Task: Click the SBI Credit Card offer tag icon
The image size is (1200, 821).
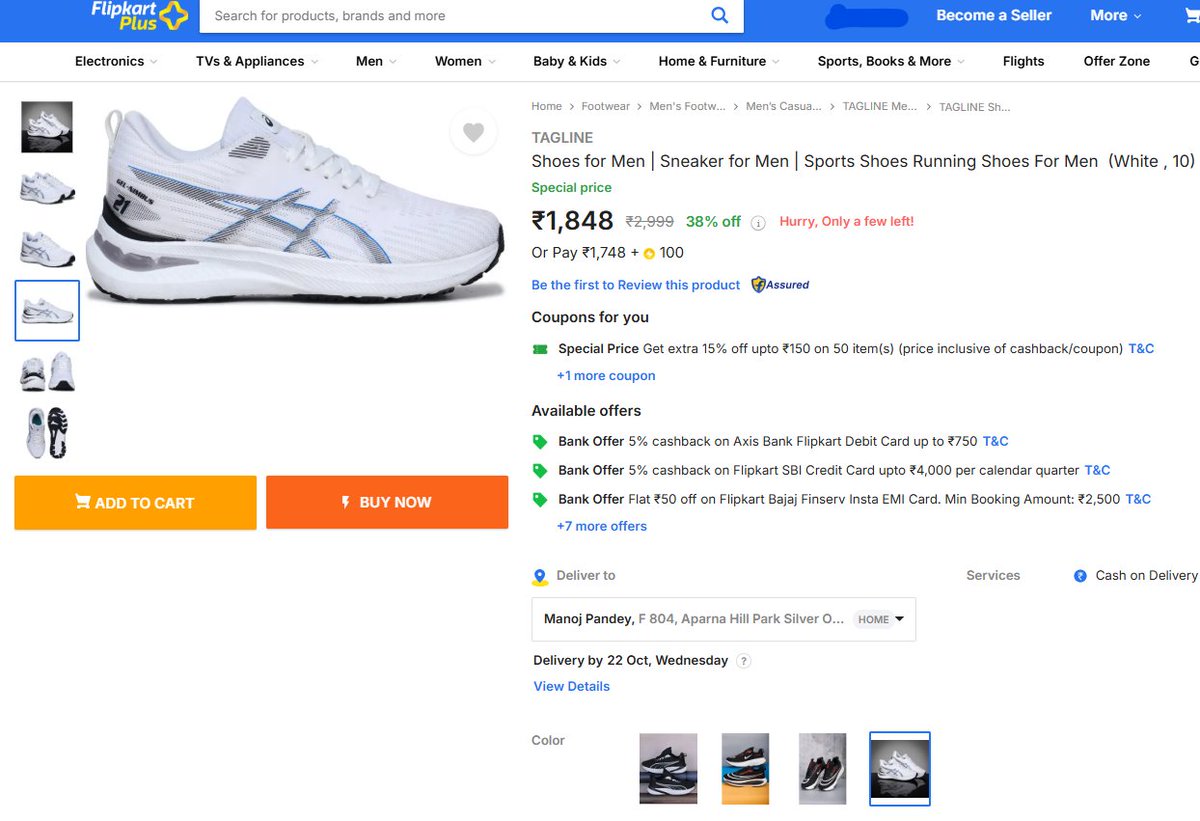Action: [x=540, y=470]
